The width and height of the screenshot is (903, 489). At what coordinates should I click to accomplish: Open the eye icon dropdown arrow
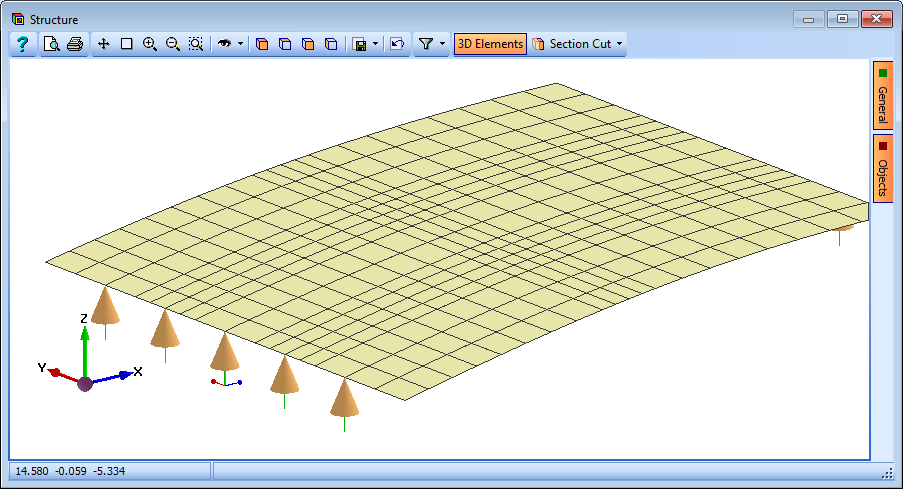tap(241, 44)
